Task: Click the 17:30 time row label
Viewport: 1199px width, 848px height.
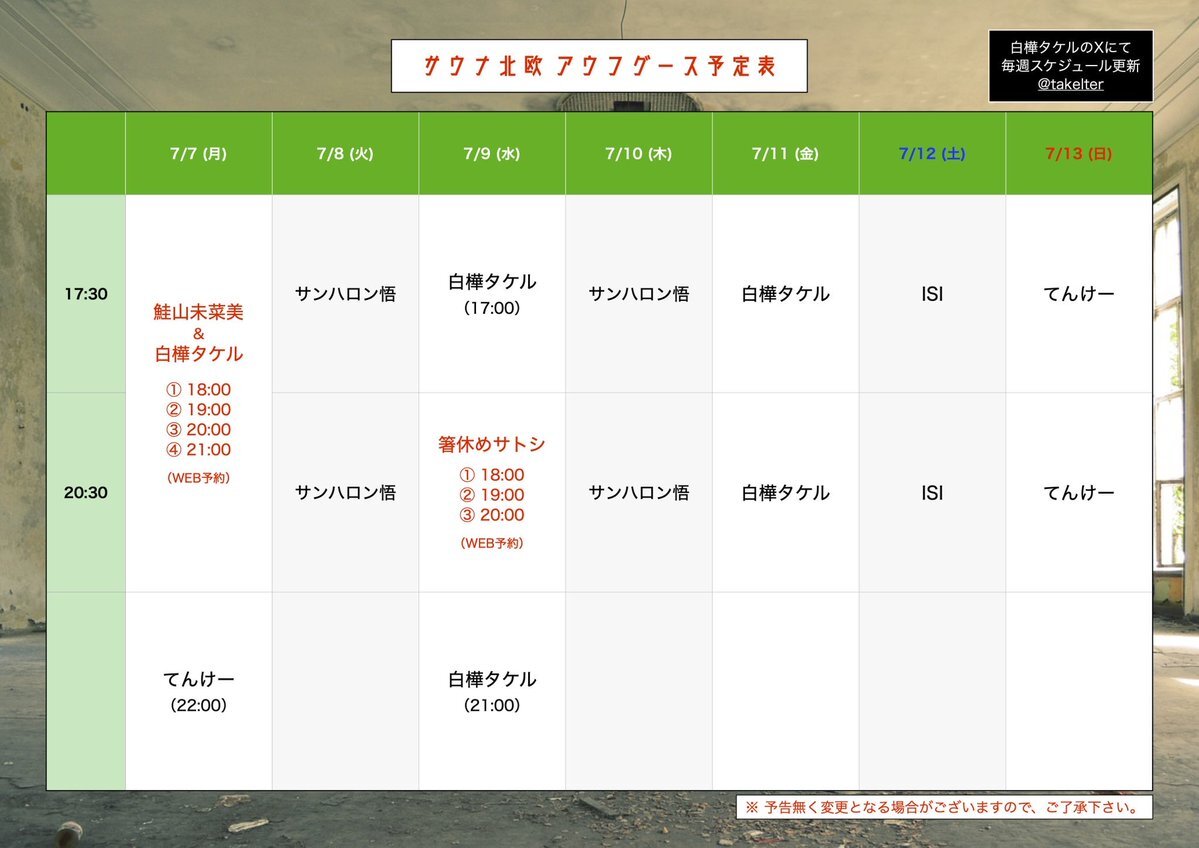Action: (86, 294)
